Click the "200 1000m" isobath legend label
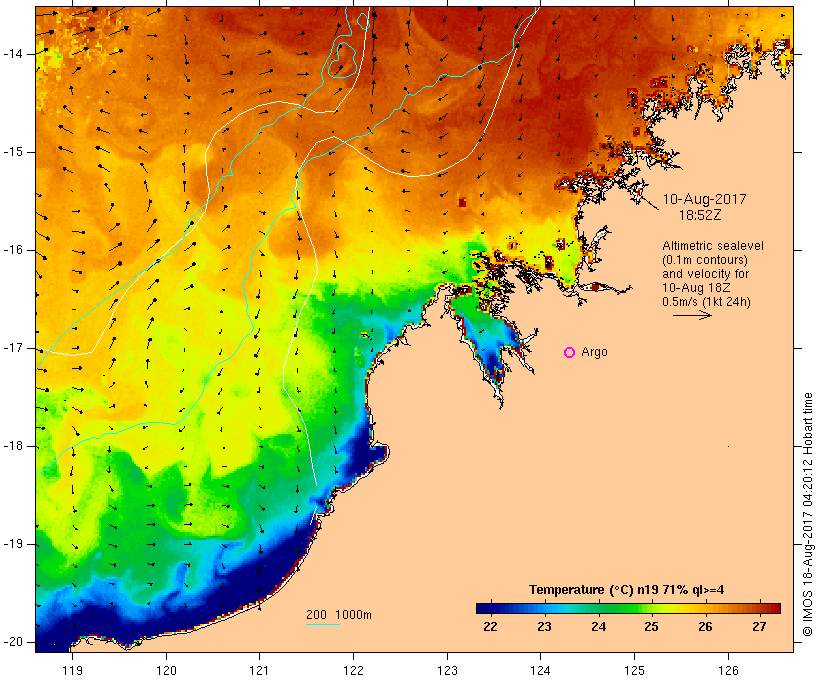 (339, 615)
